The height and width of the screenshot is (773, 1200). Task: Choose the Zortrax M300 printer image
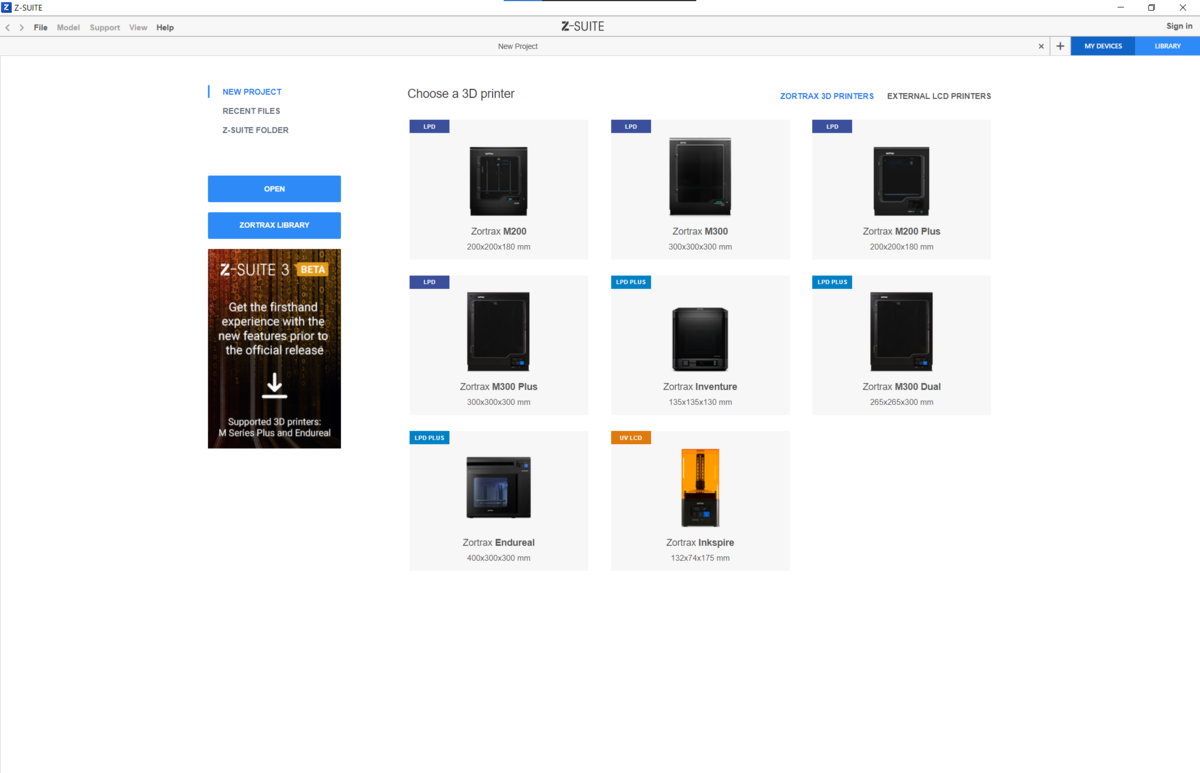(700, 177)
